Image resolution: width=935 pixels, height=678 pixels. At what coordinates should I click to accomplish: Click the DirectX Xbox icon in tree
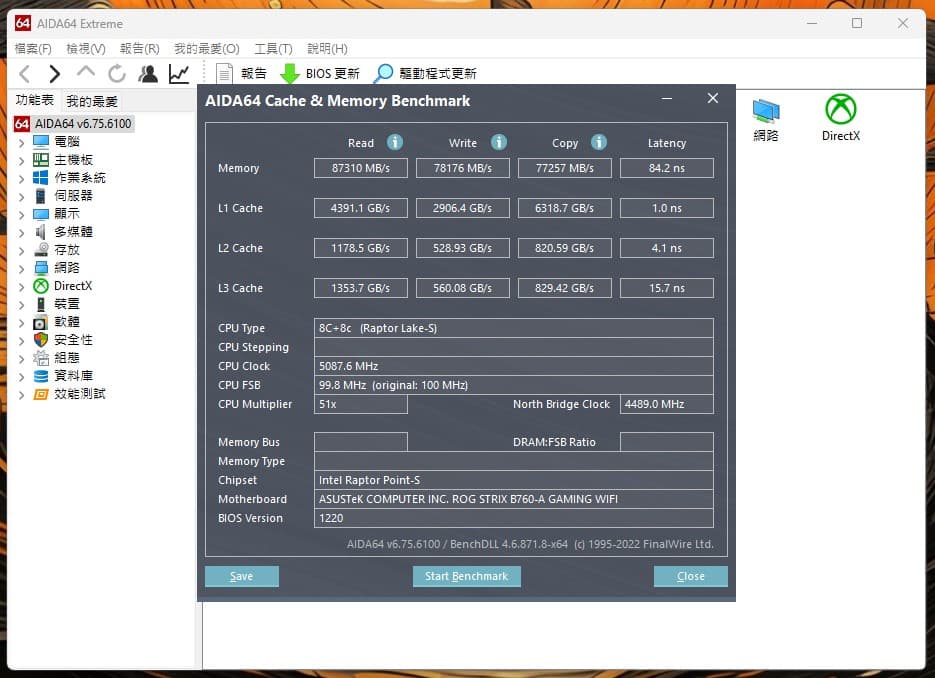pos(41,286)
